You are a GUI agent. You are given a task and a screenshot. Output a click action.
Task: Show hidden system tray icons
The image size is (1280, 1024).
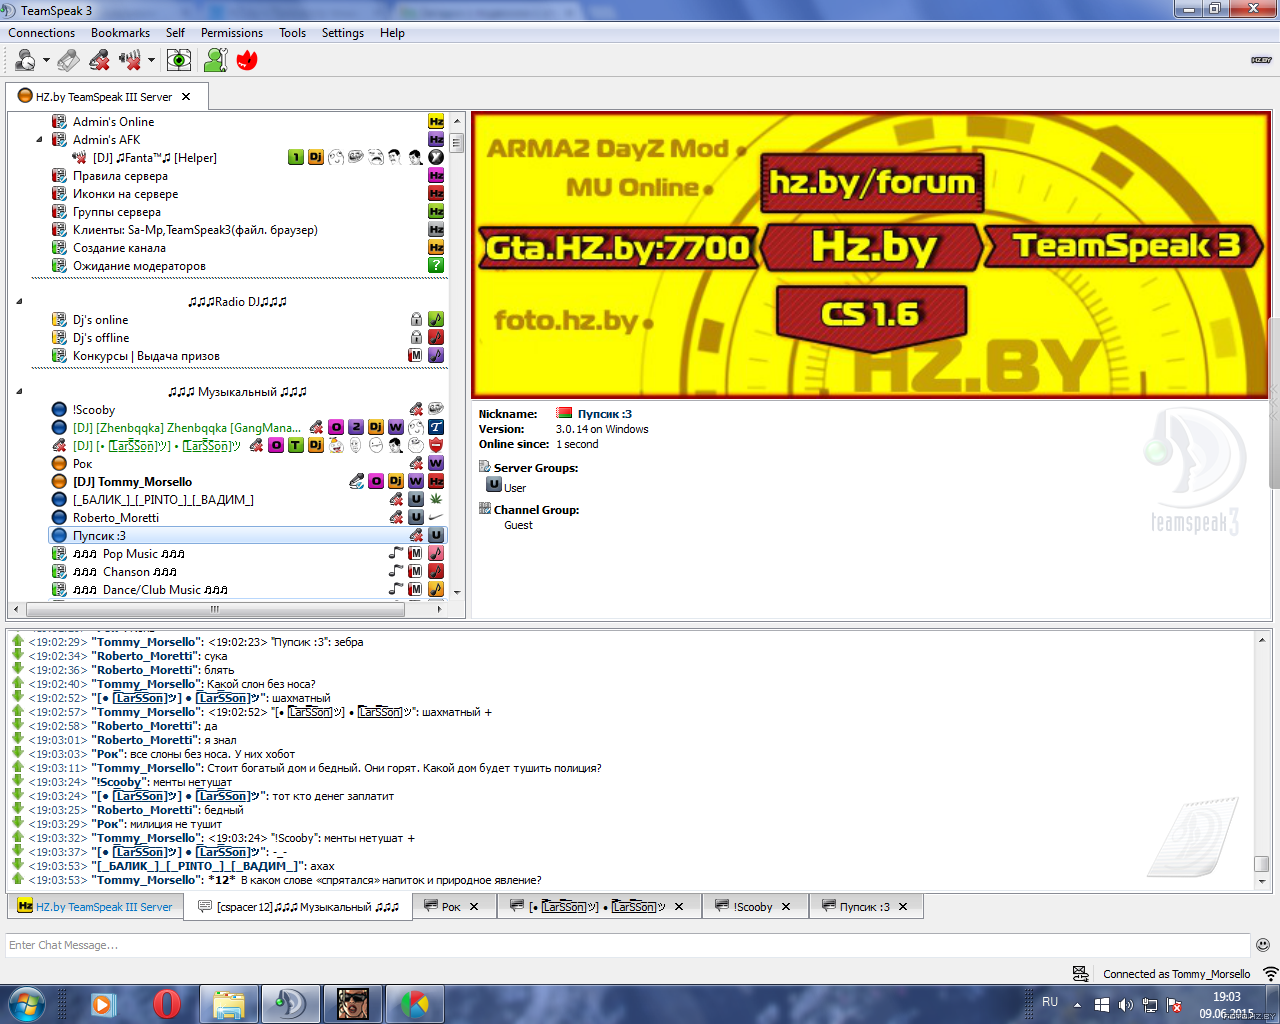1077,1004
